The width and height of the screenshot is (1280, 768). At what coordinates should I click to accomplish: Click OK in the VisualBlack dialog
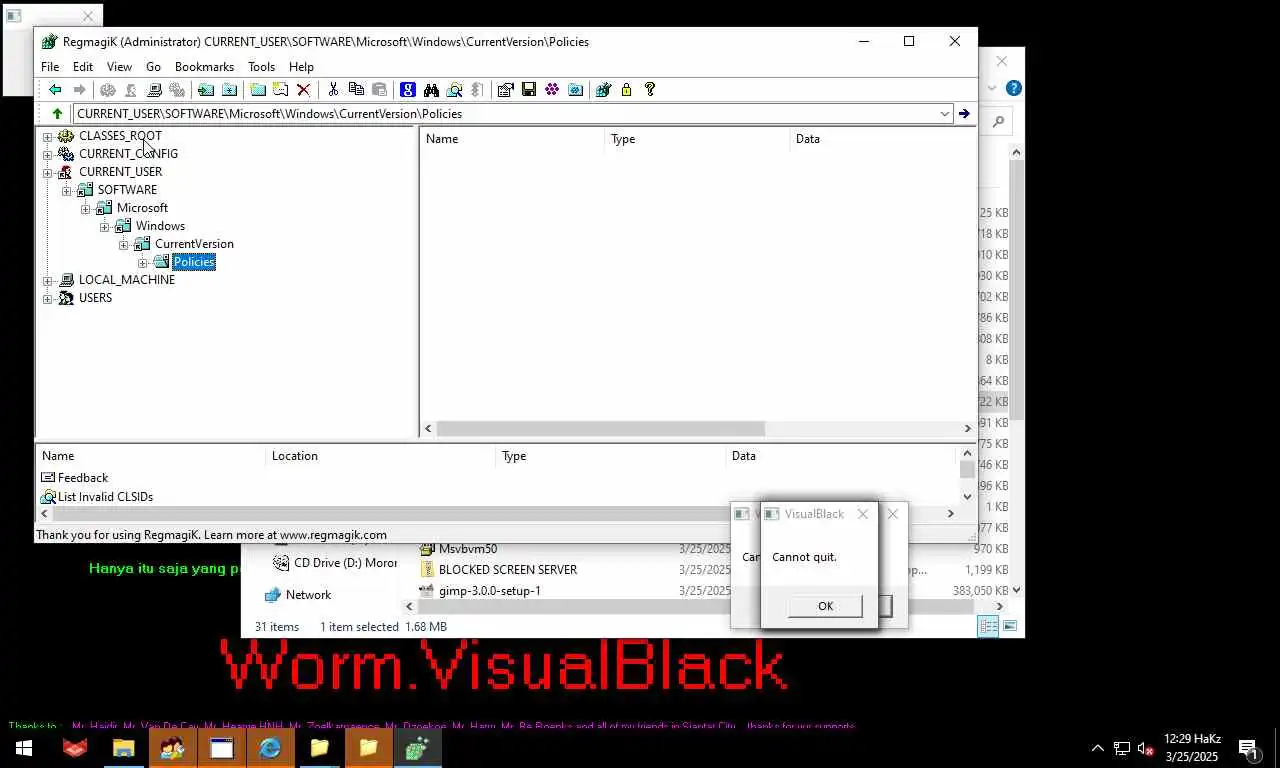coord(825,606)
